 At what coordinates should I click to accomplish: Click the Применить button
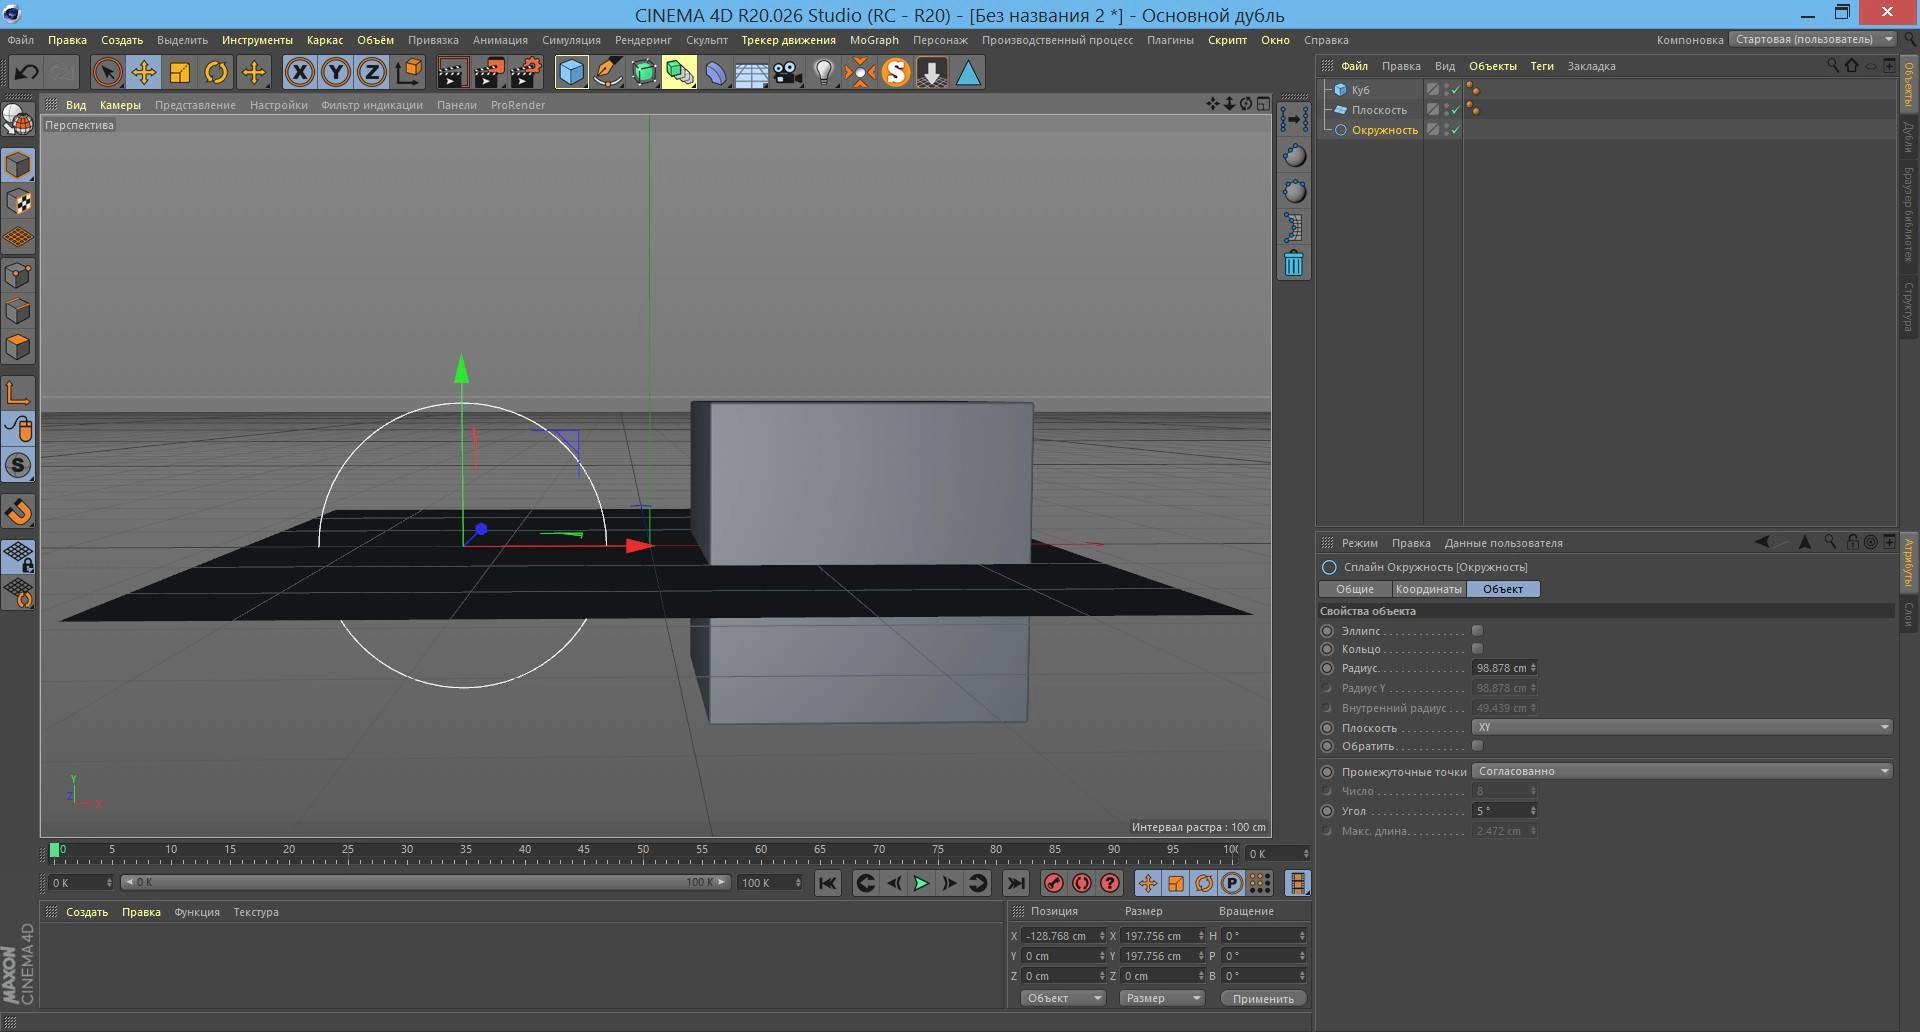coord(1263,998)
